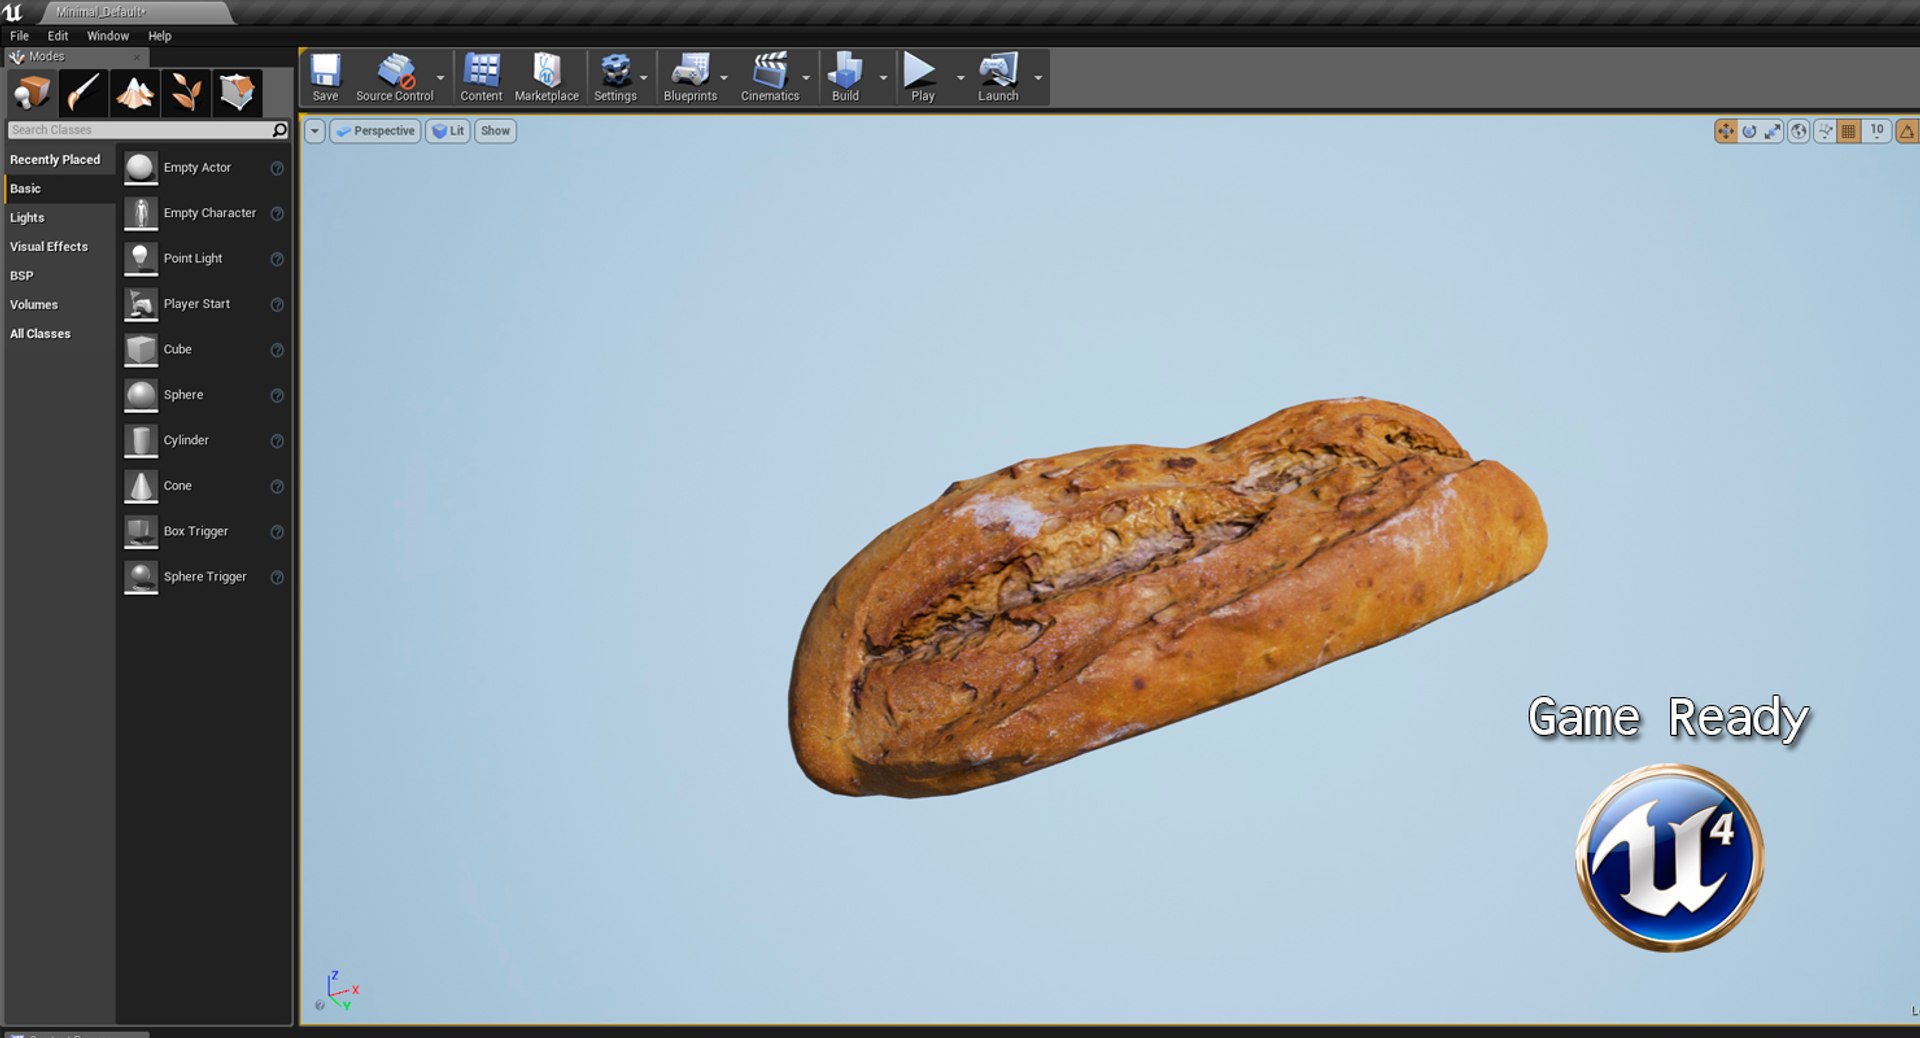This screenshot has width=1920, height=1038.
Task: Click the Blueprints toolbar icon
Action: coord(690,77)
